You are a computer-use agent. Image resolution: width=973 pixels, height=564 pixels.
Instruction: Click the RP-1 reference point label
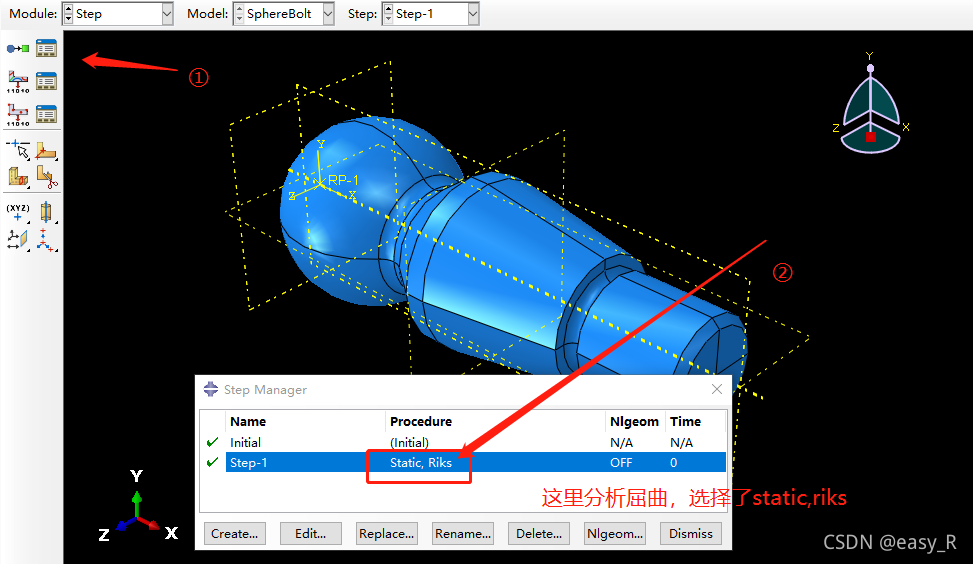tap(343, 180)
